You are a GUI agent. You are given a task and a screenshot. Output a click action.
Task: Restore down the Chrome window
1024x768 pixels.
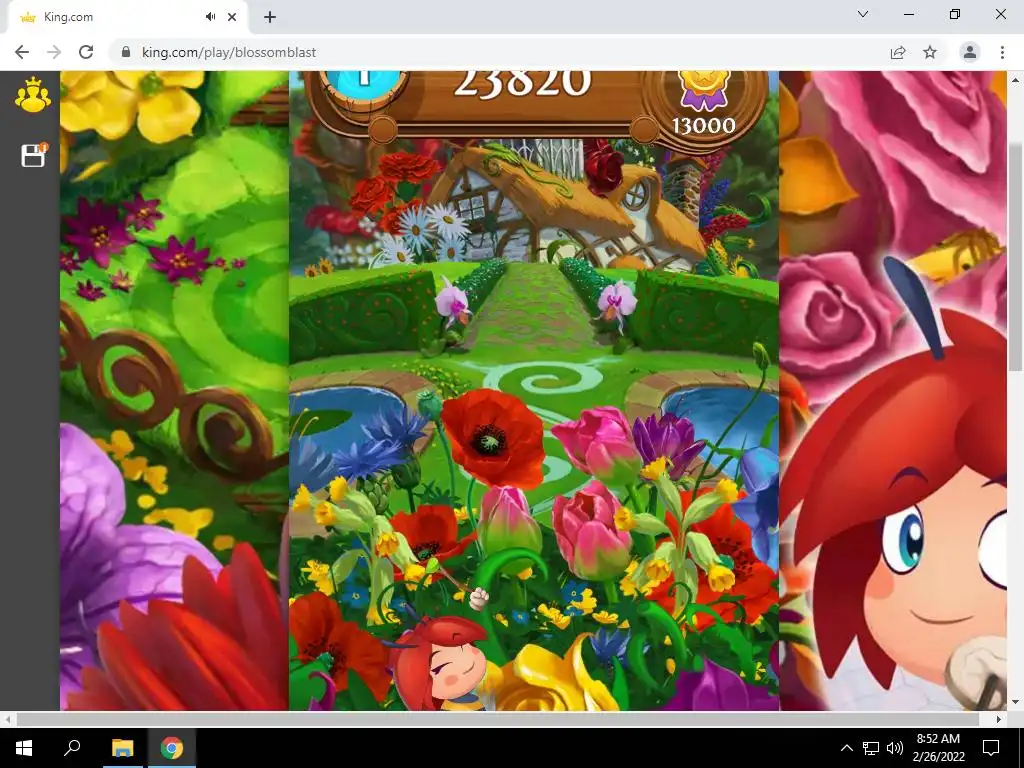[955, 14]
